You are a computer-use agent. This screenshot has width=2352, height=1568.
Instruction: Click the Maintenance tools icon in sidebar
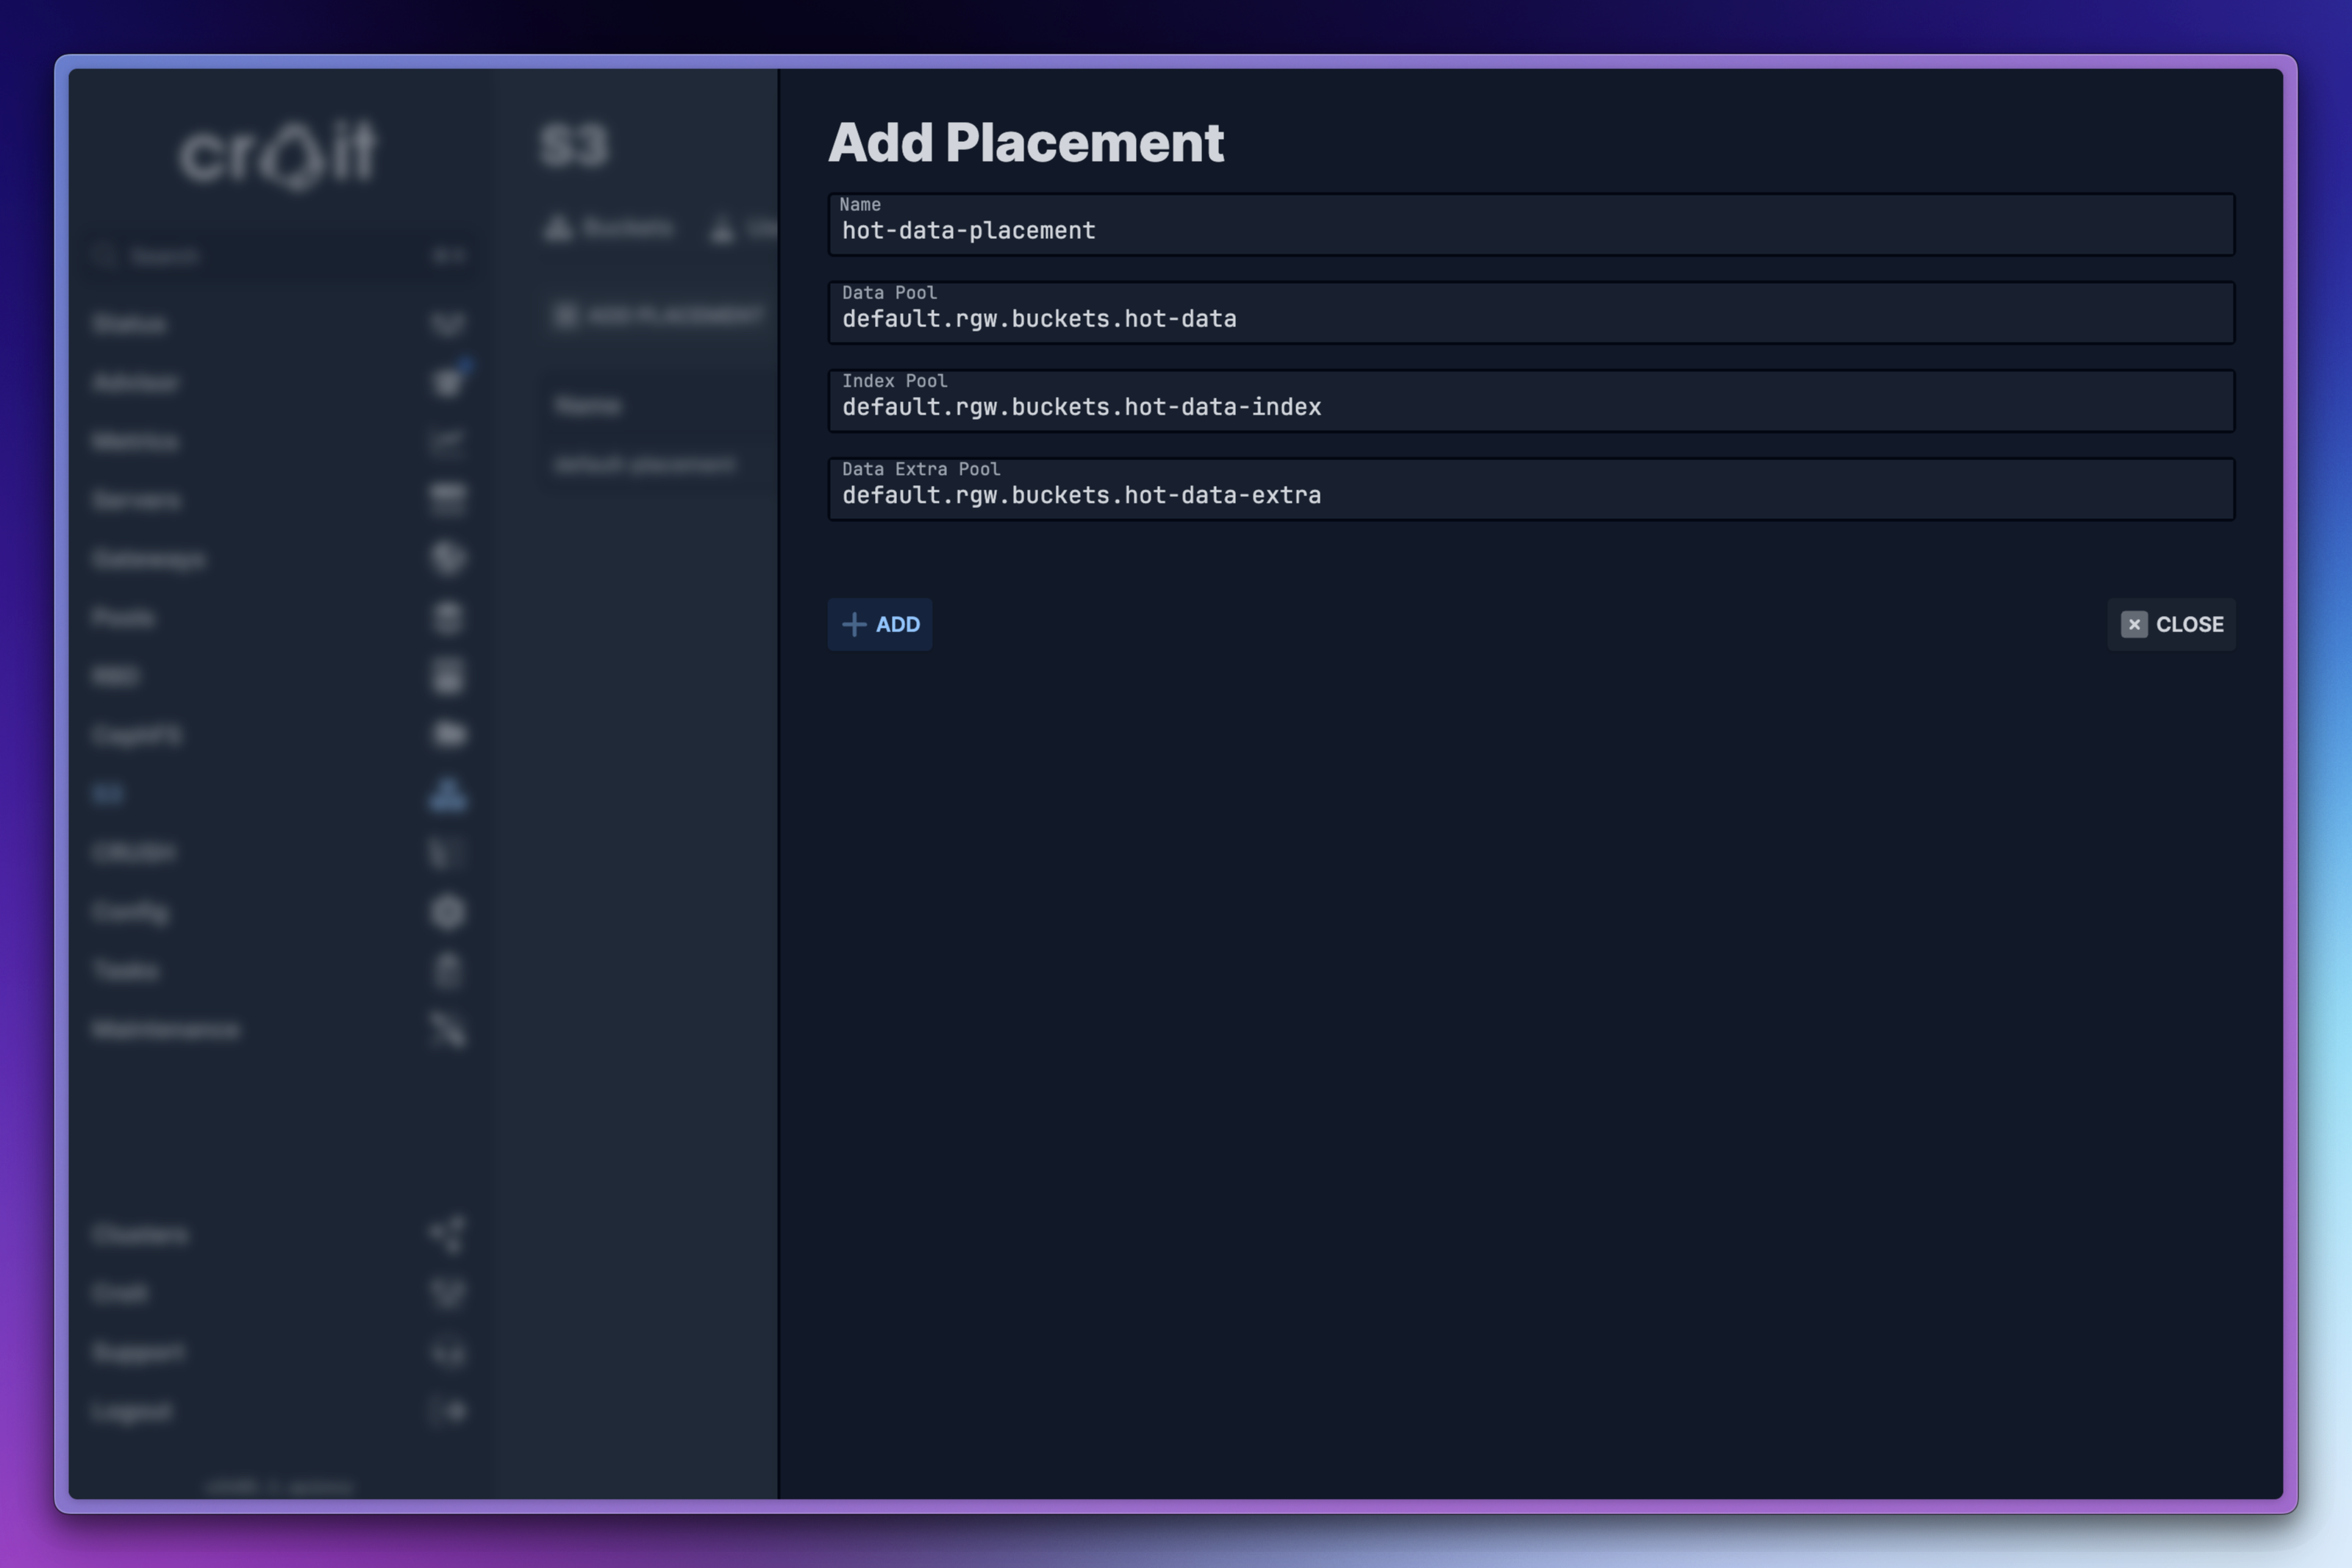pyautogui.click(x=448, y=1029)
